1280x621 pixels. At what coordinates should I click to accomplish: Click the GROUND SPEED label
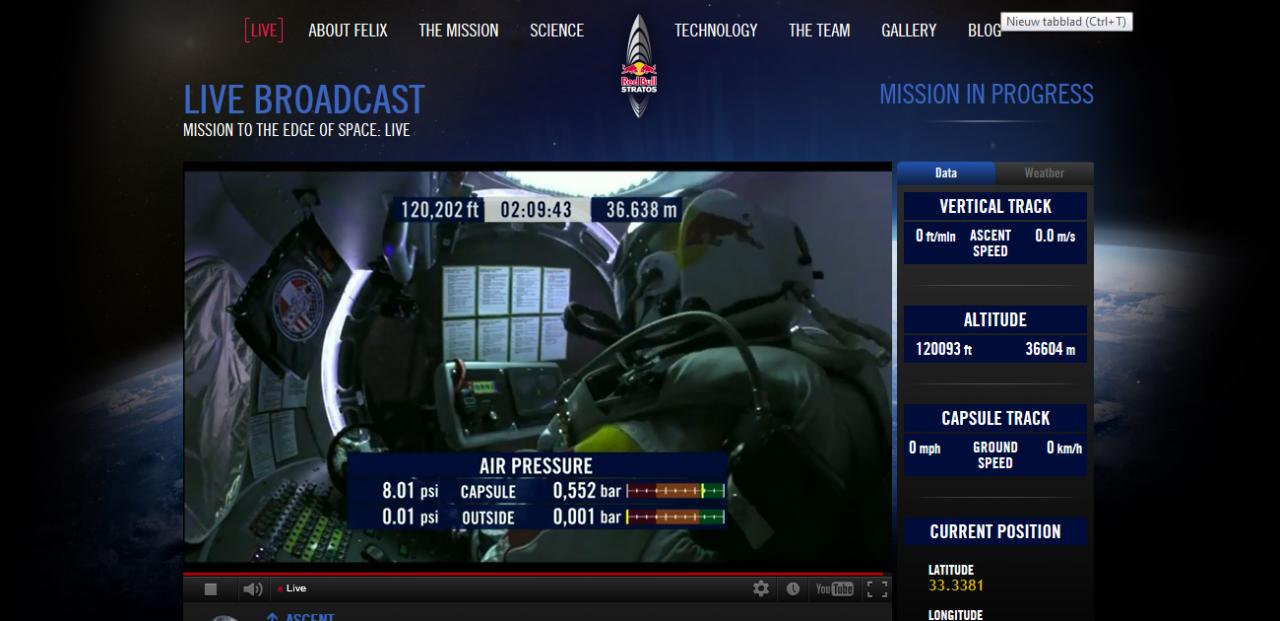[x=995, y=455]
